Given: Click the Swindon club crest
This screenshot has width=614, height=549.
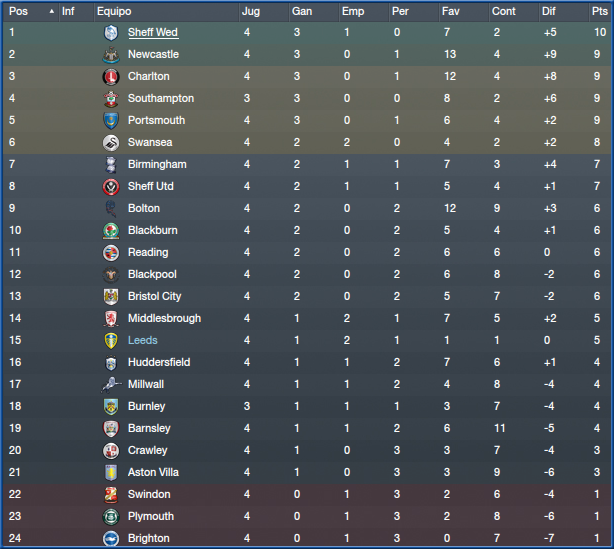Looking at the screenshot, I should (111, 494).
